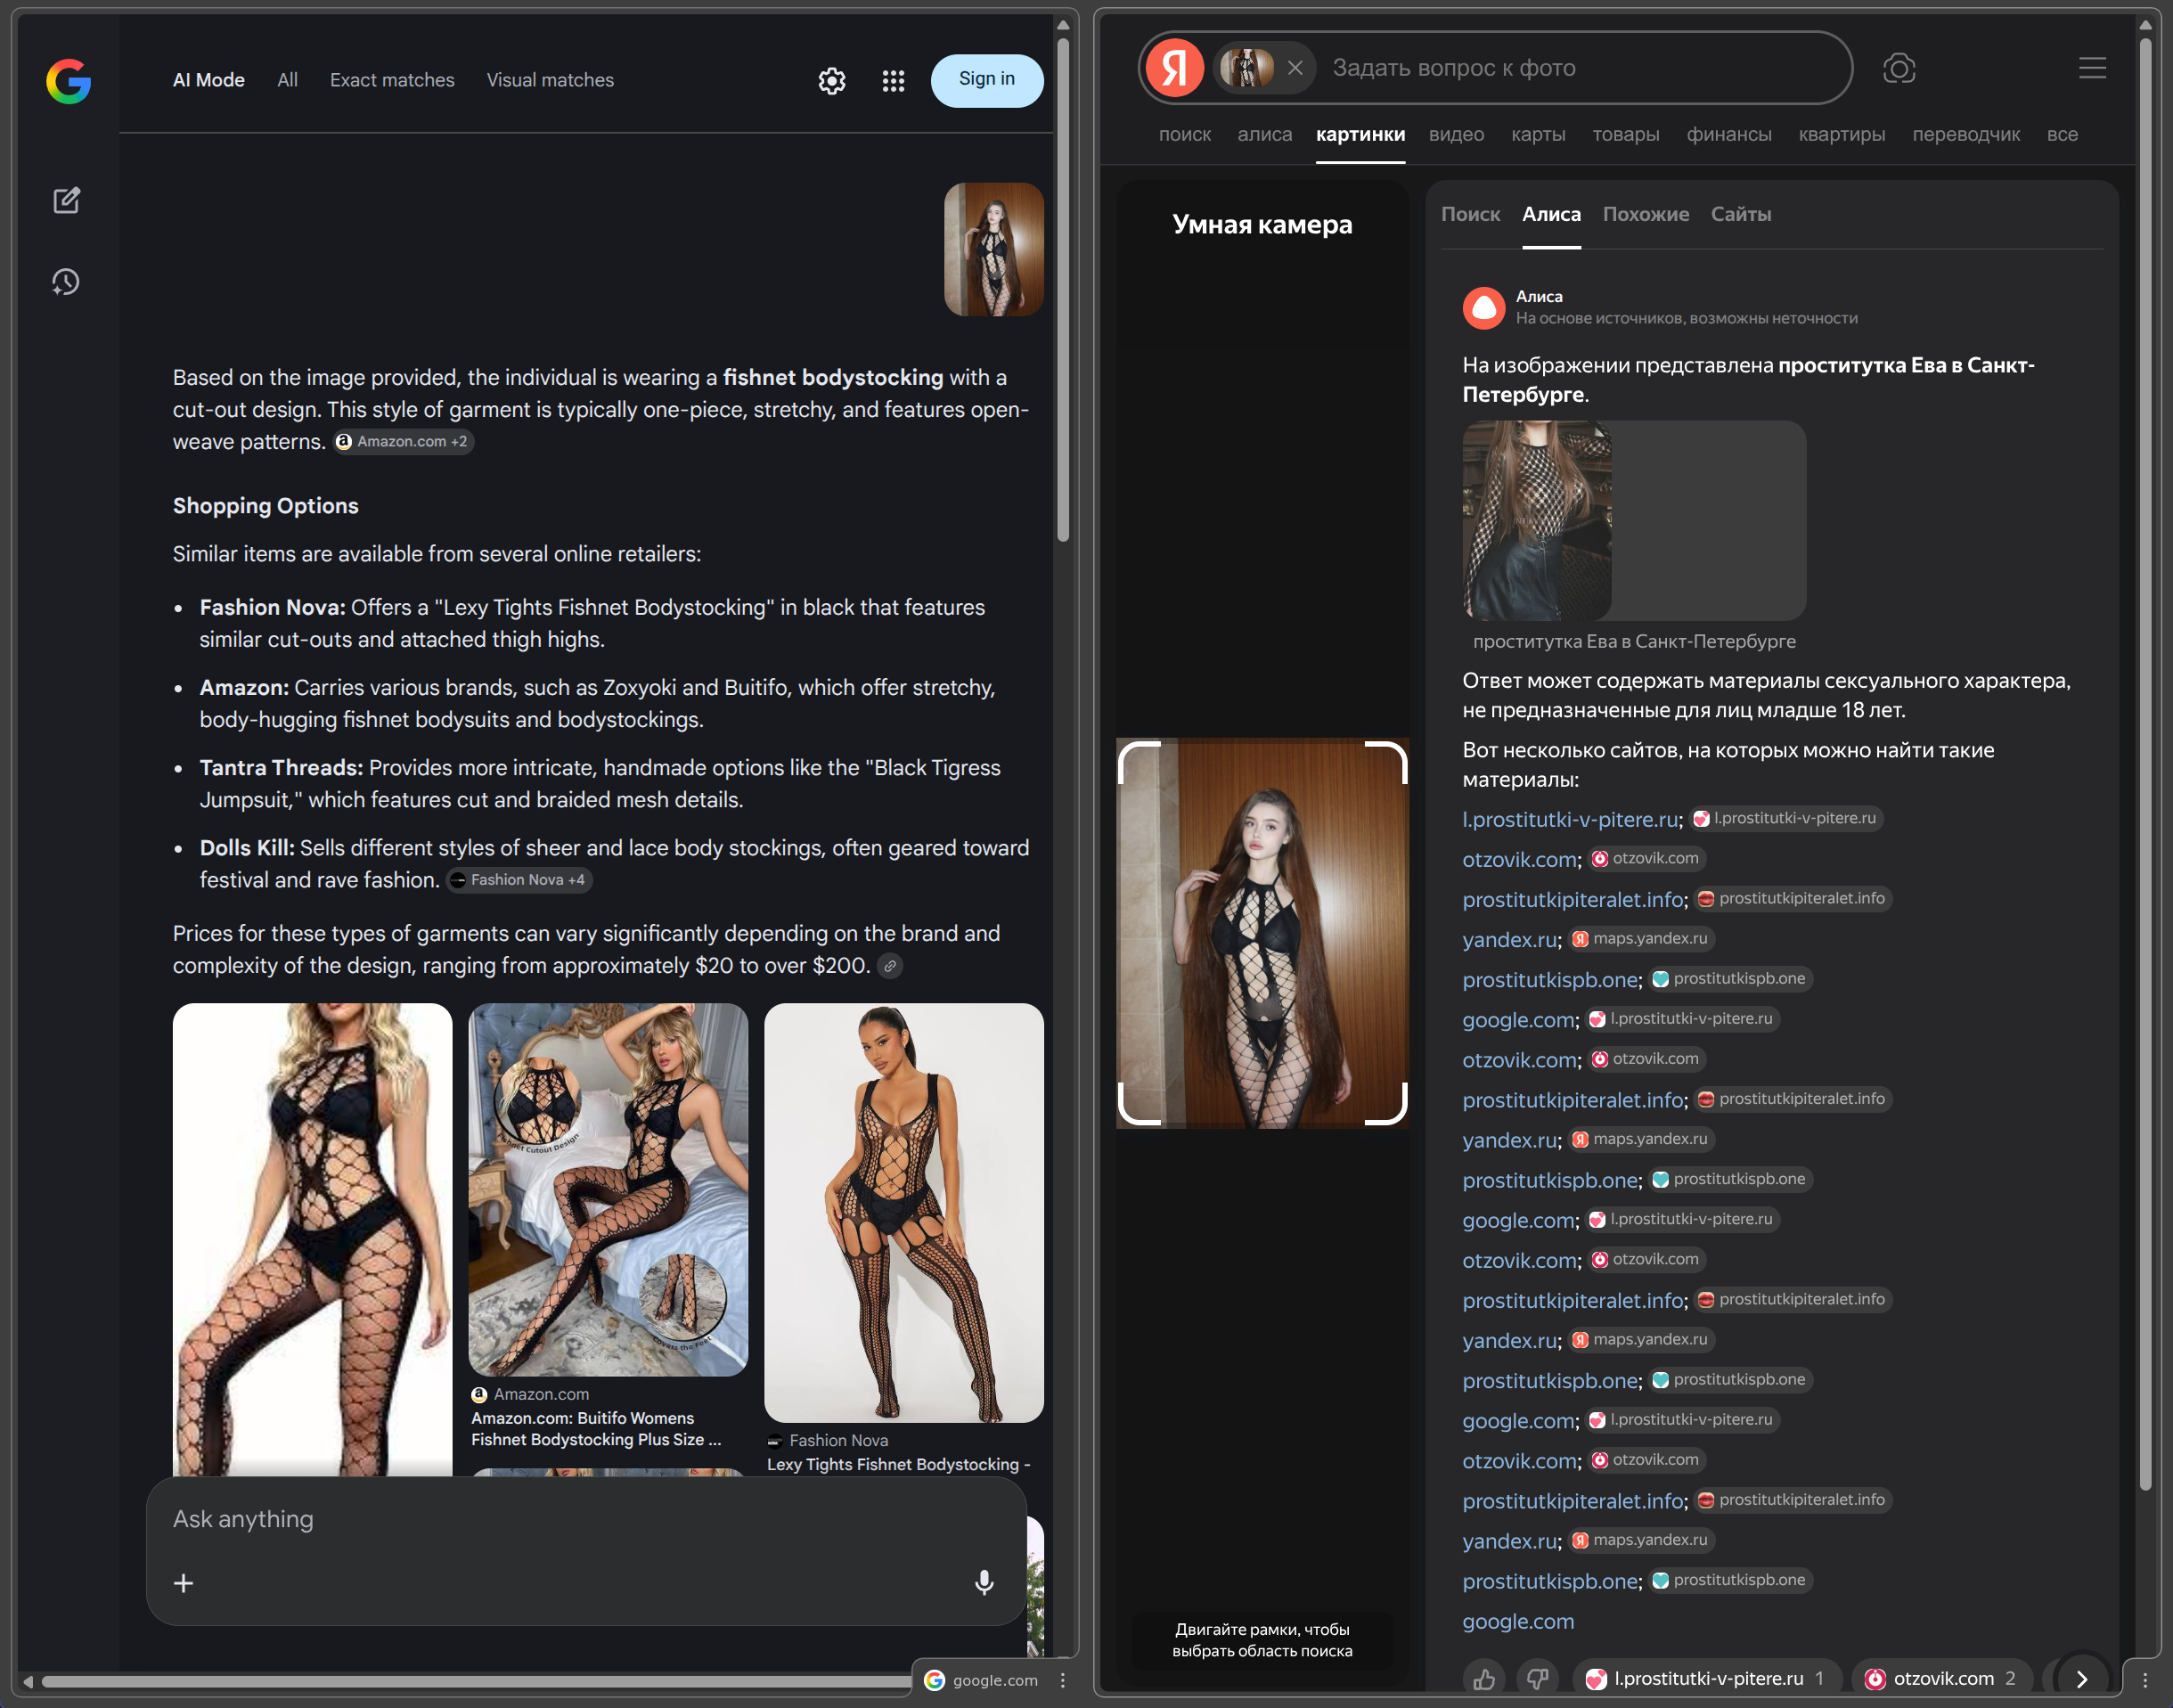Open Google apps grid icon

(x=893, y=81)
